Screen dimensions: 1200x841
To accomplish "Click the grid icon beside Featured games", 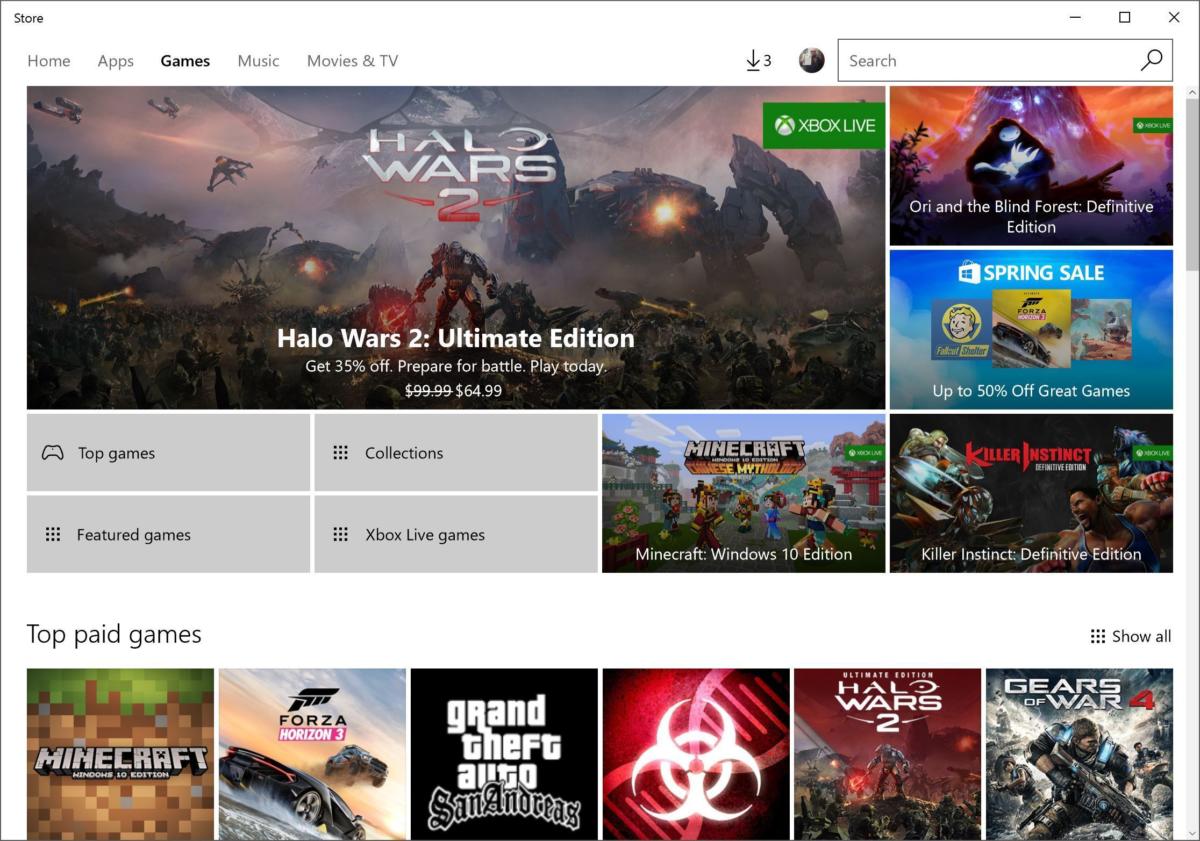I will point(53,534).
